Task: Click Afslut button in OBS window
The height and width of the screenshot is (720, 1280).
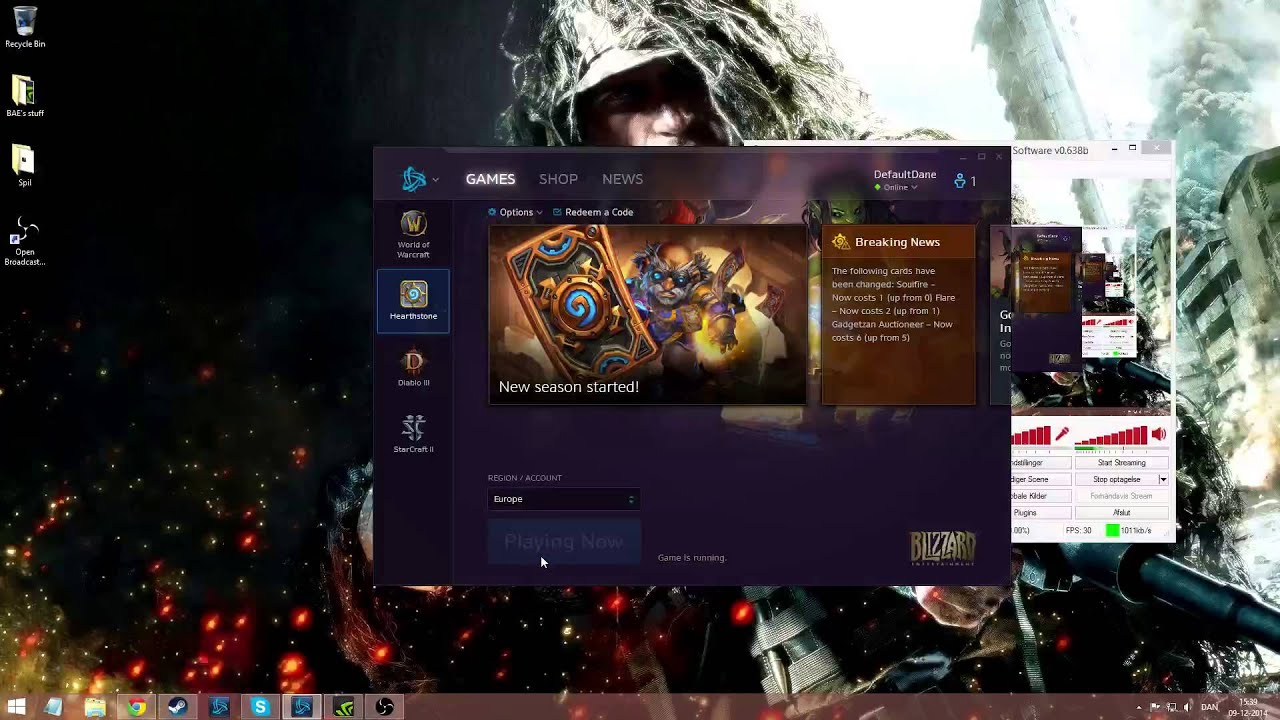Action: coord(1121,513)
